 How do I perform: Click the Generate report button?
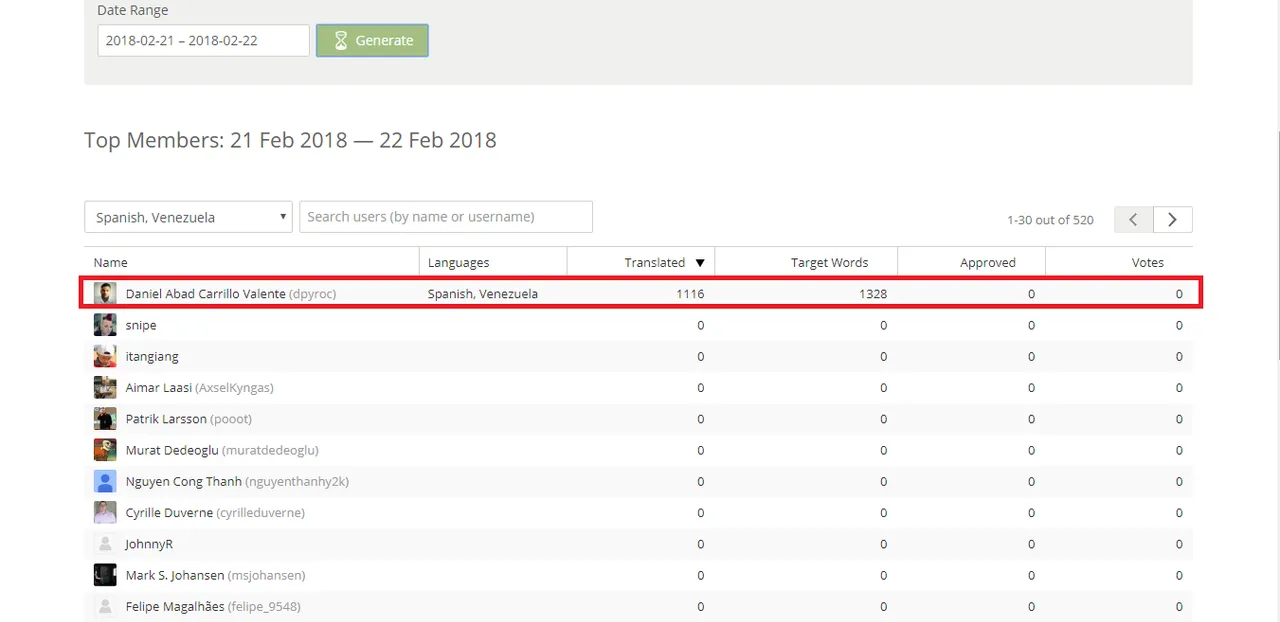[372, 41]
